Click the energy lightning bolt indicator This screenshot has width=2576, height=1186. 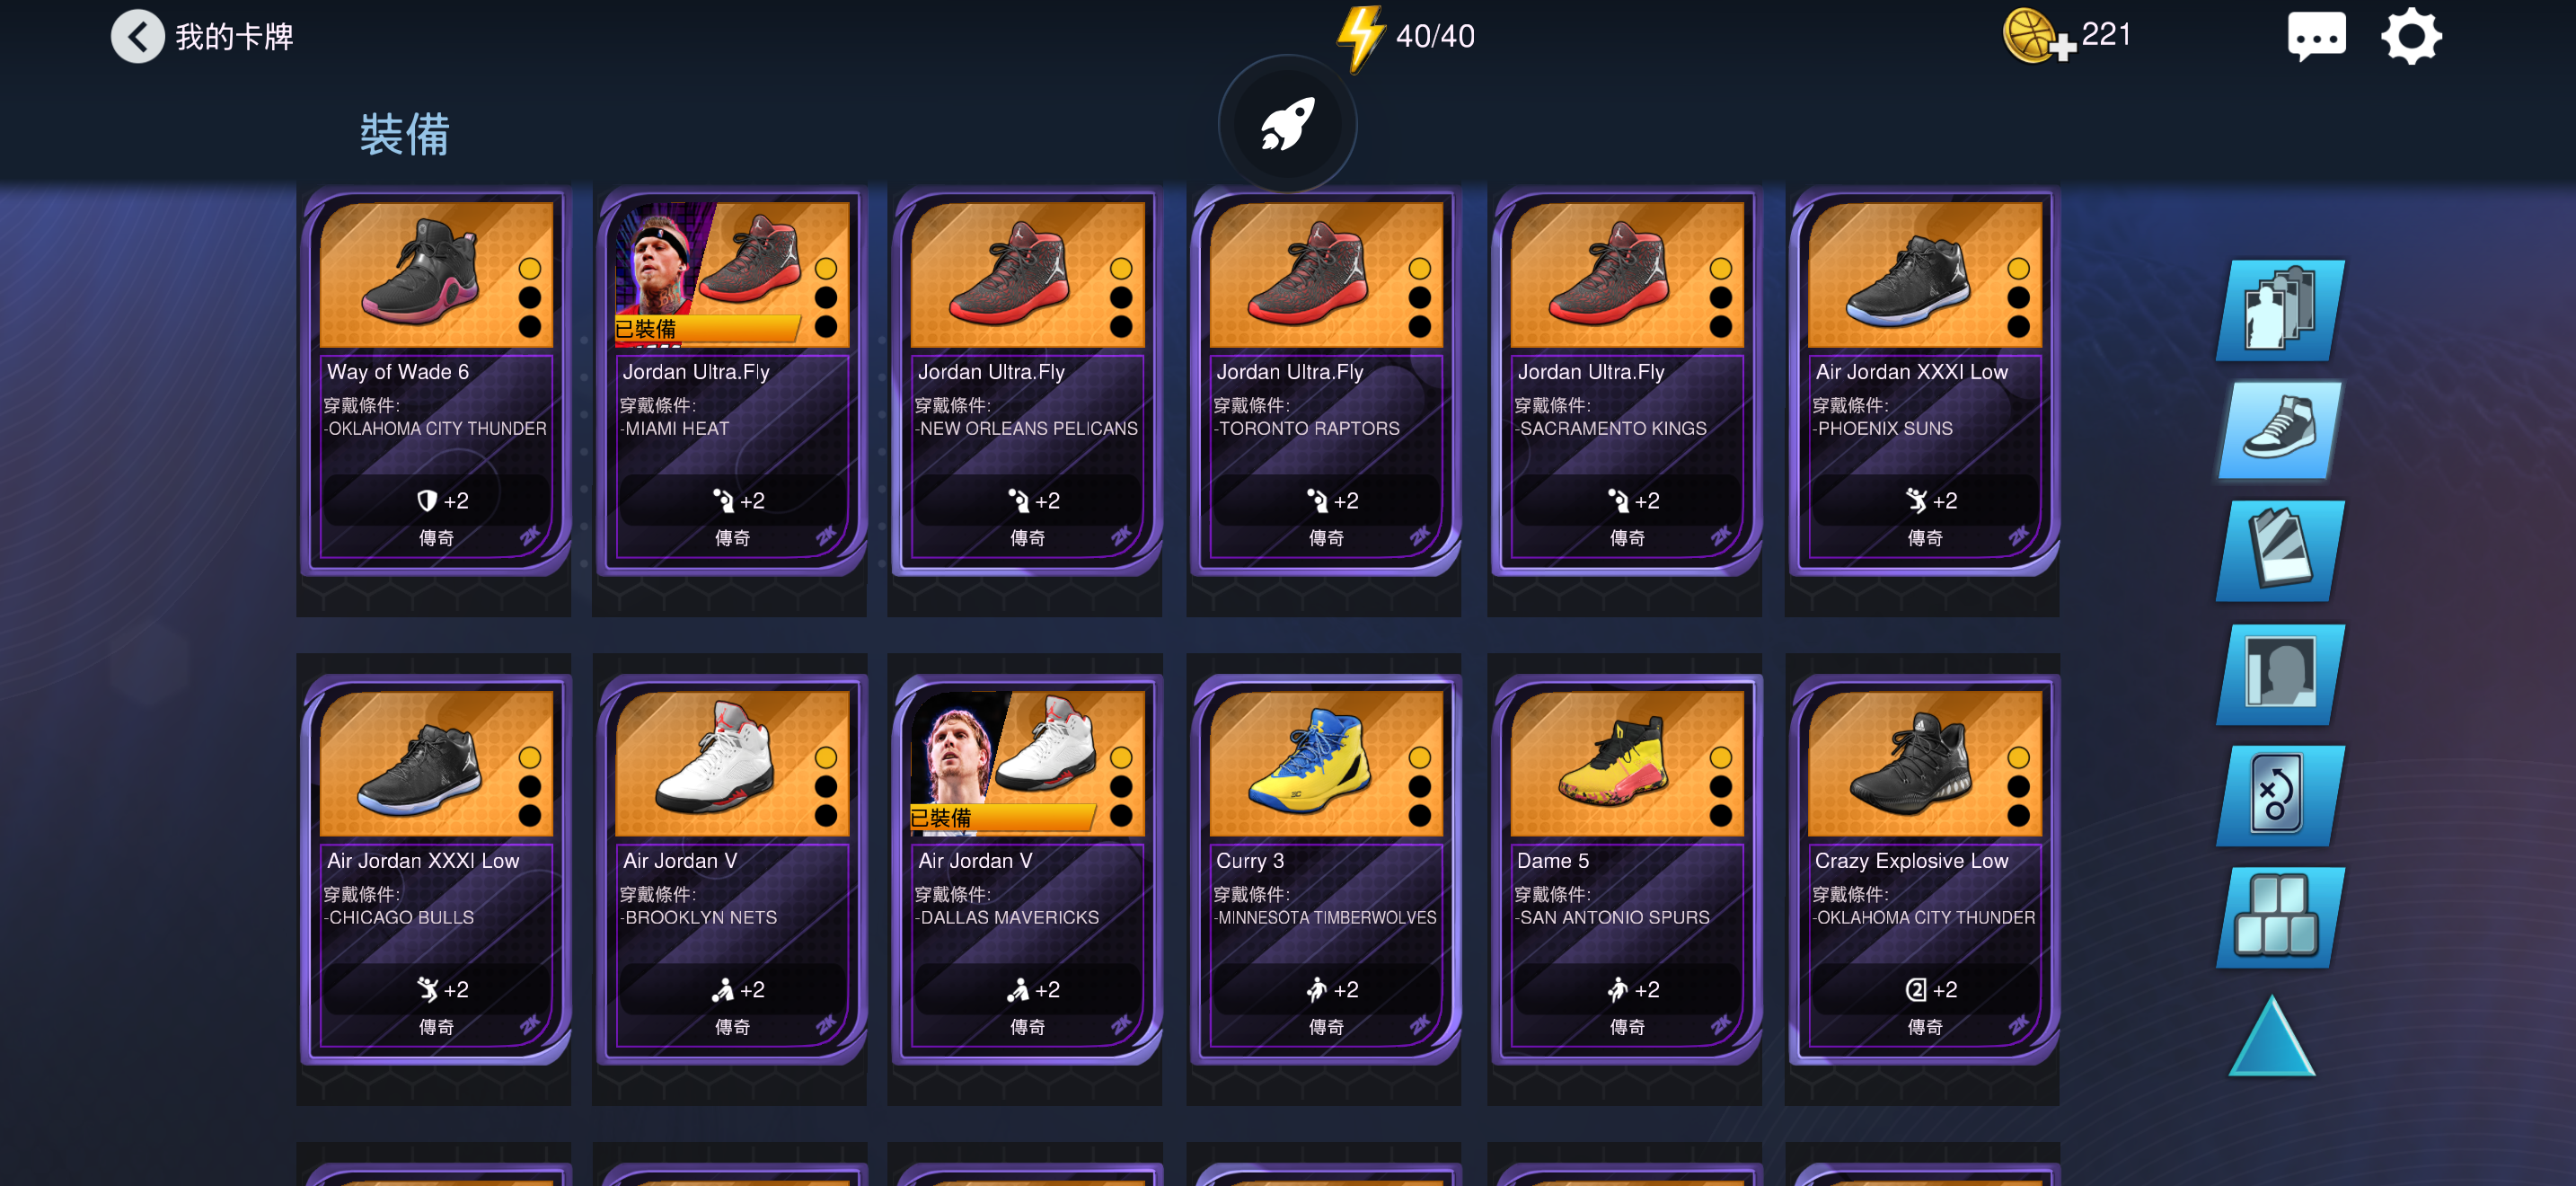point(1360,38)
